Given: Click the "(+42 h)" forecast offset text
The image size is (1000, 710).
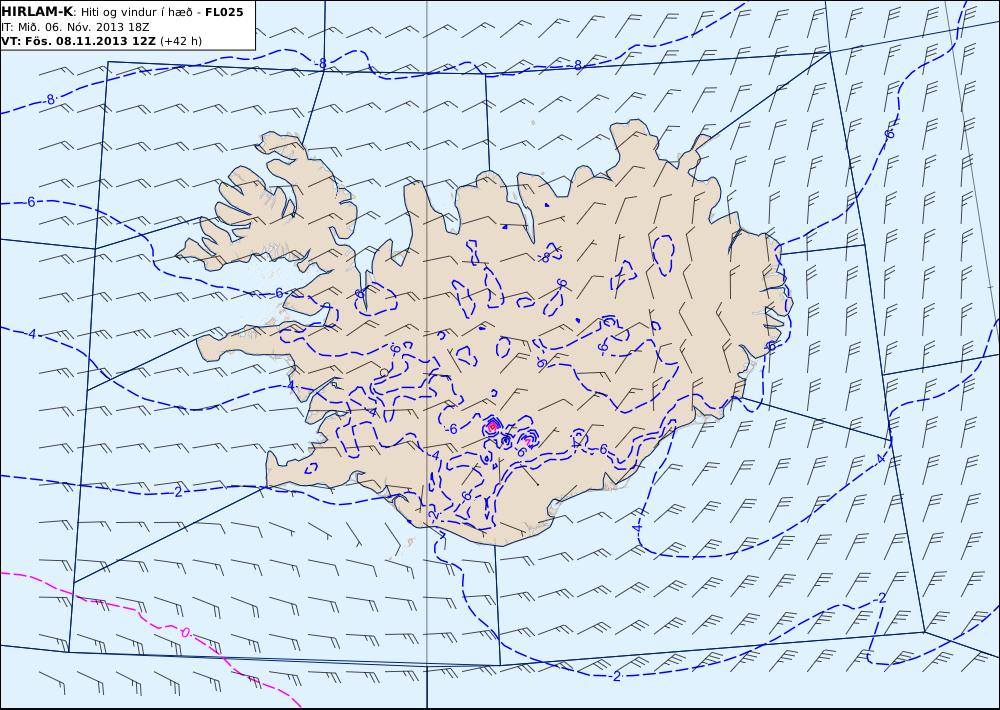Looking at the screenshot, I should coord(181,41).
